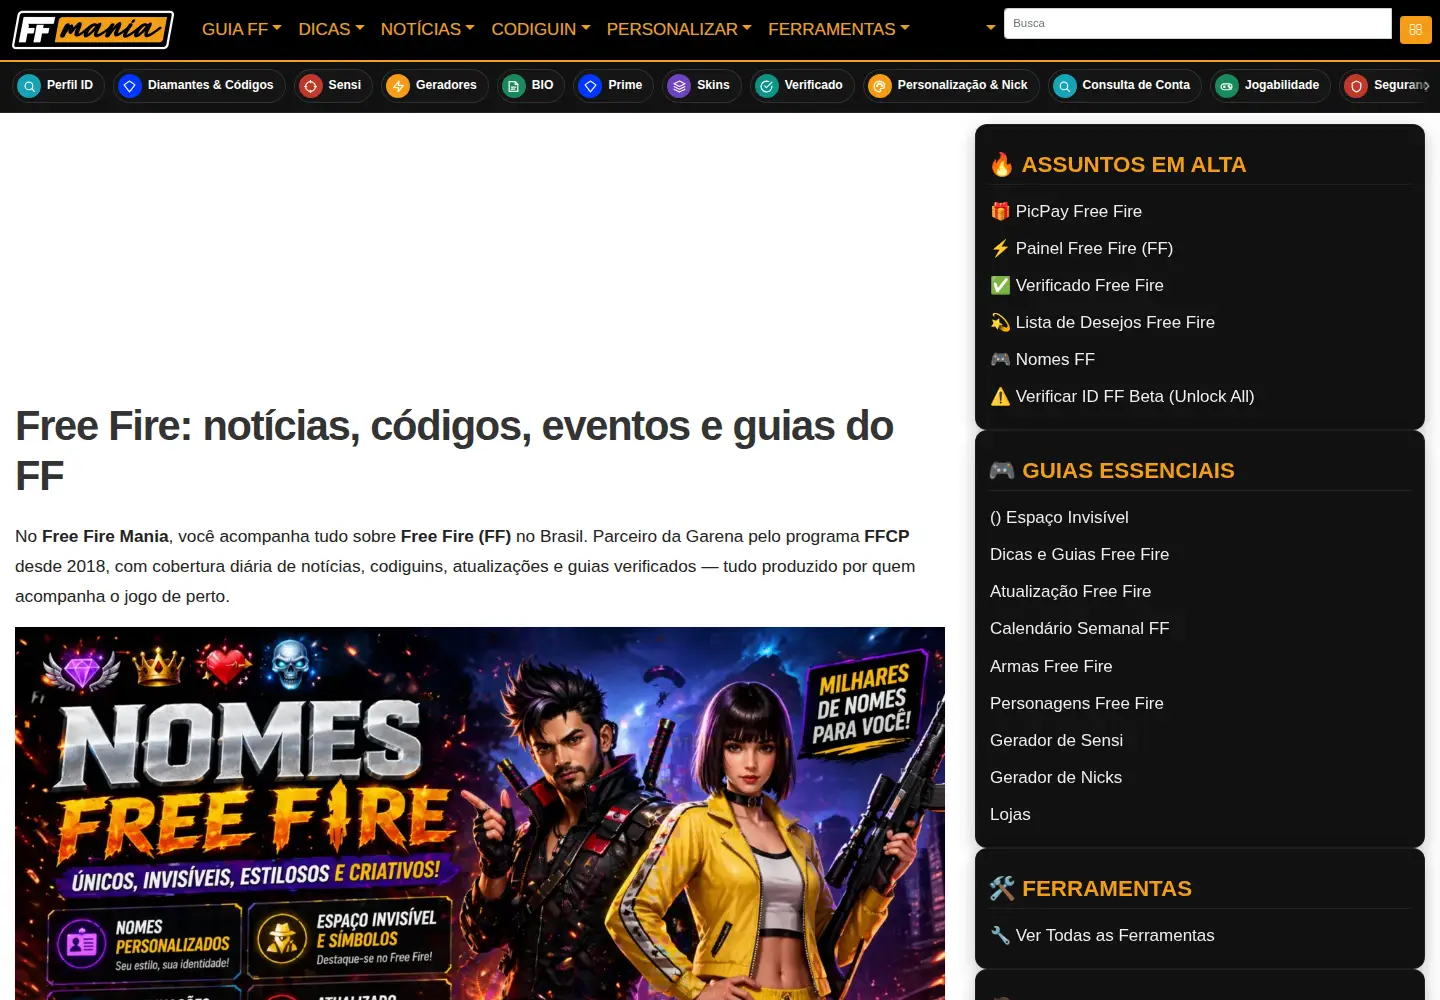Open the Segurança shield icon
This screenshot has height=1000, width=1440.
[1356, 86]
